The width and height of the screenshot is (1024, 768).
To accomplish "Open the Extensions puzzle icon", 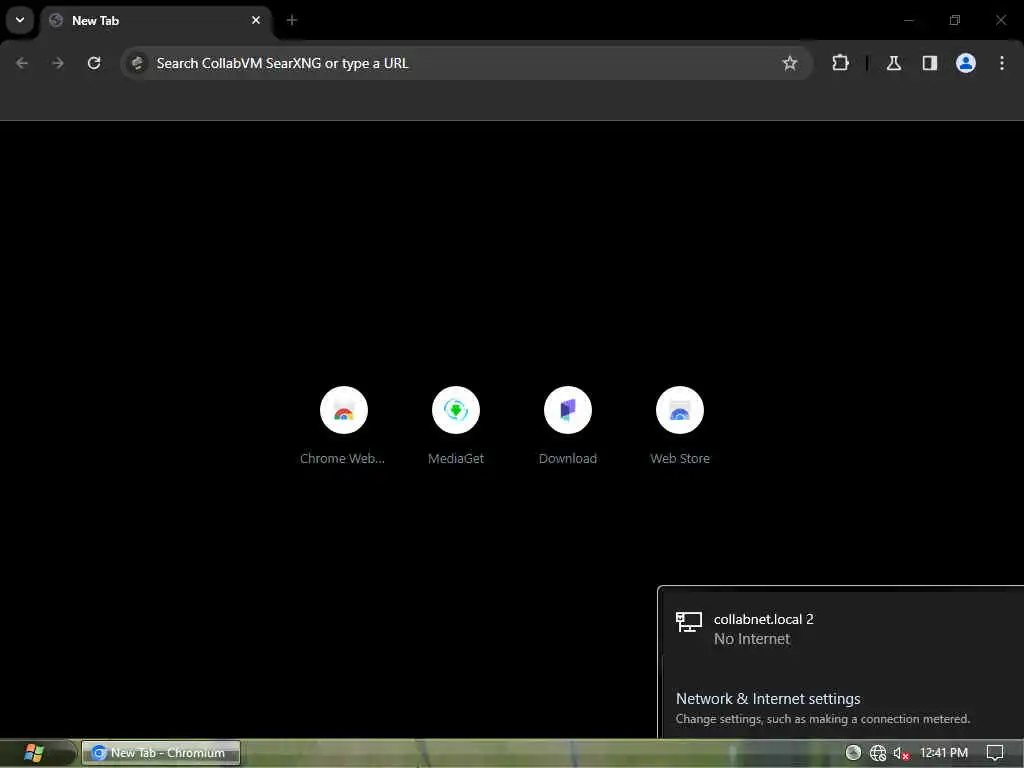I will pyautogui.click(x=840, y=63).
